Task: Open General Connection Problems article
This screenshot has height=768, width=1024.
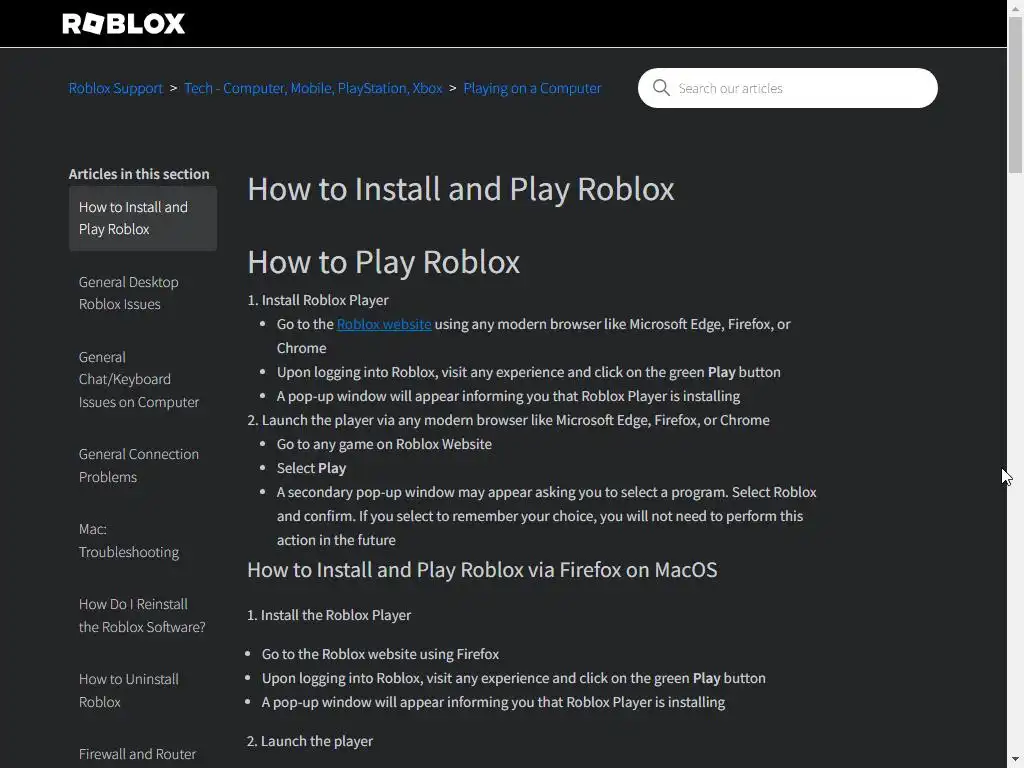Action: [x=138, y=466]
